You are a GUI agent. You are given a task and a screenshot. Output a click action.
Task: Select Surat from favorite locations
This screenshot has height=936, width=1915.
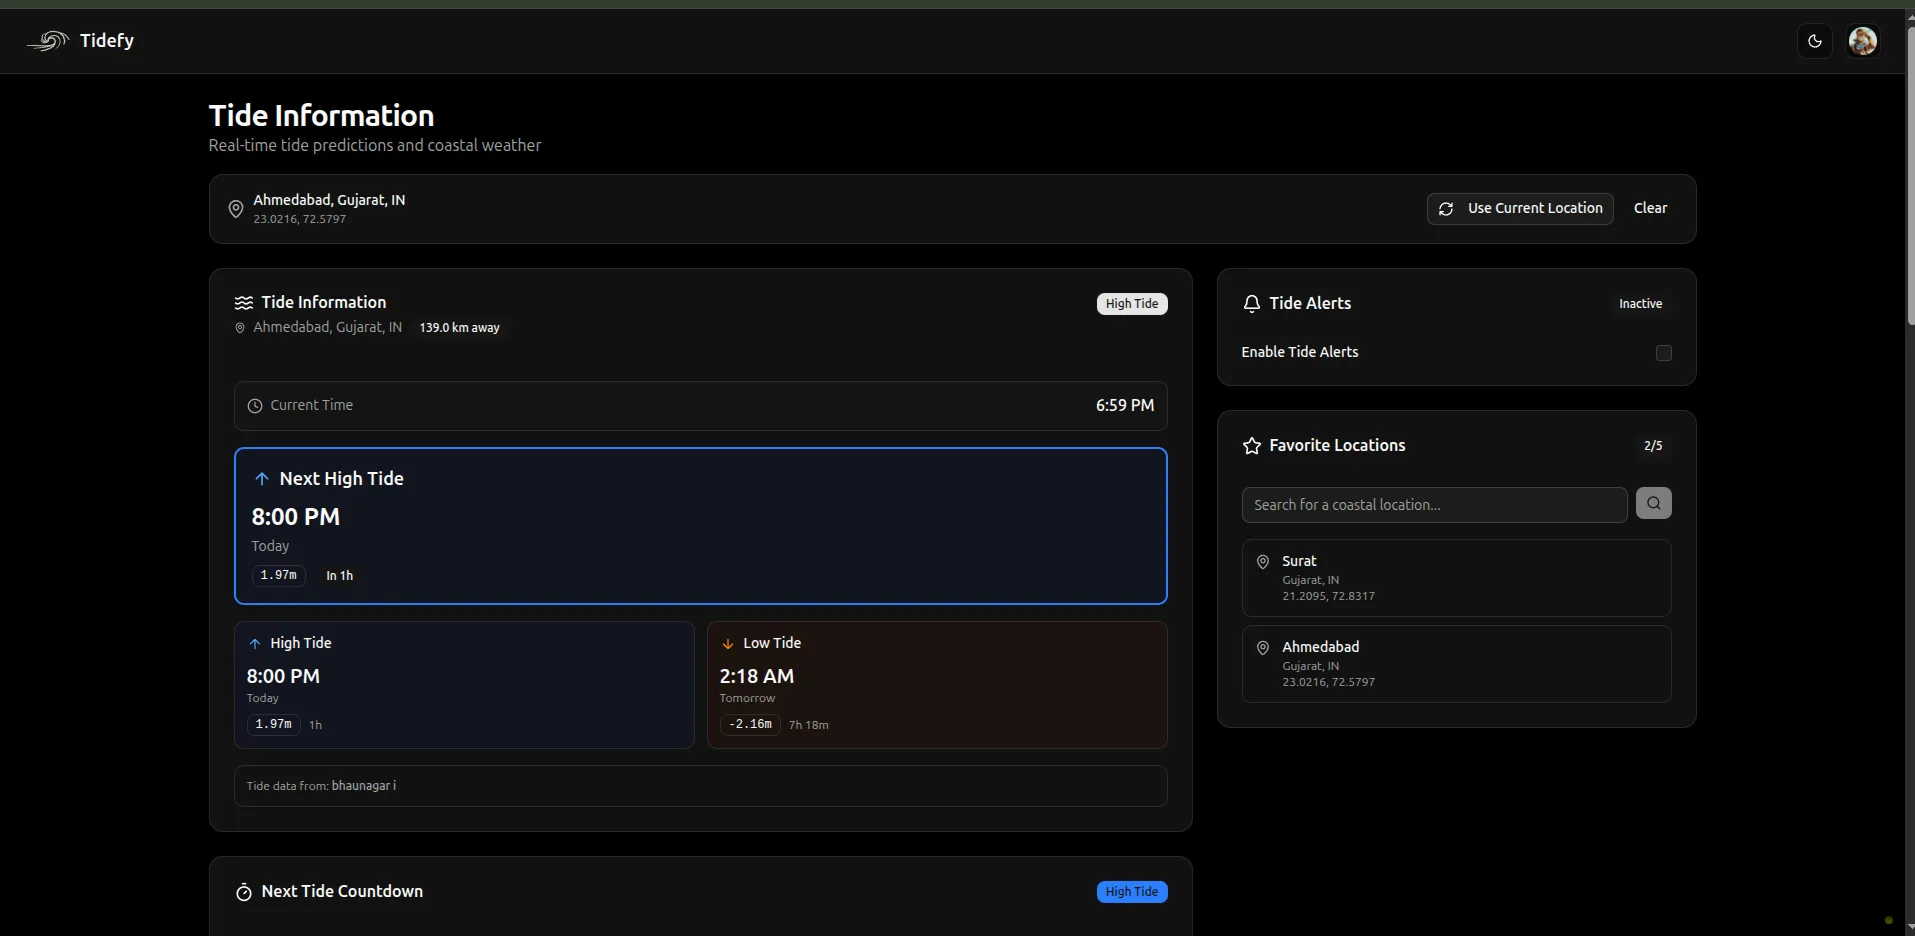point(1455,578)
